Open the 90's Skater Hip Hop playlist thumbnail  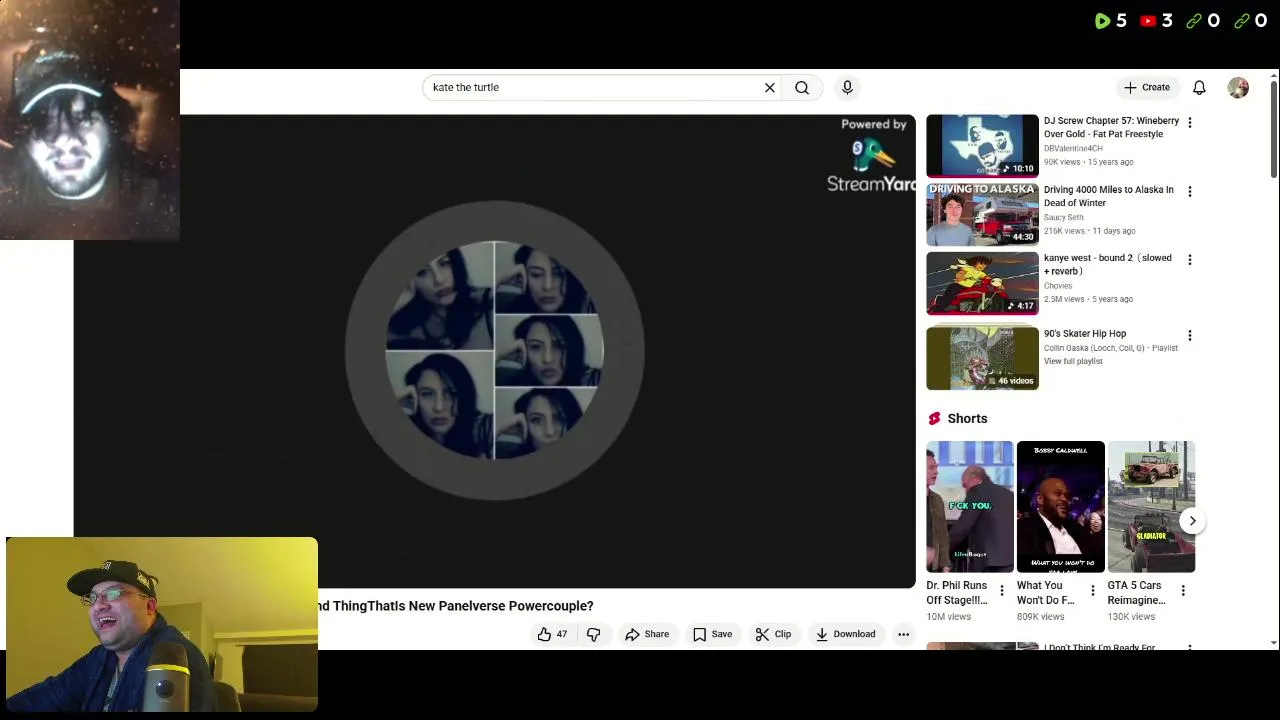pos(982,357)
